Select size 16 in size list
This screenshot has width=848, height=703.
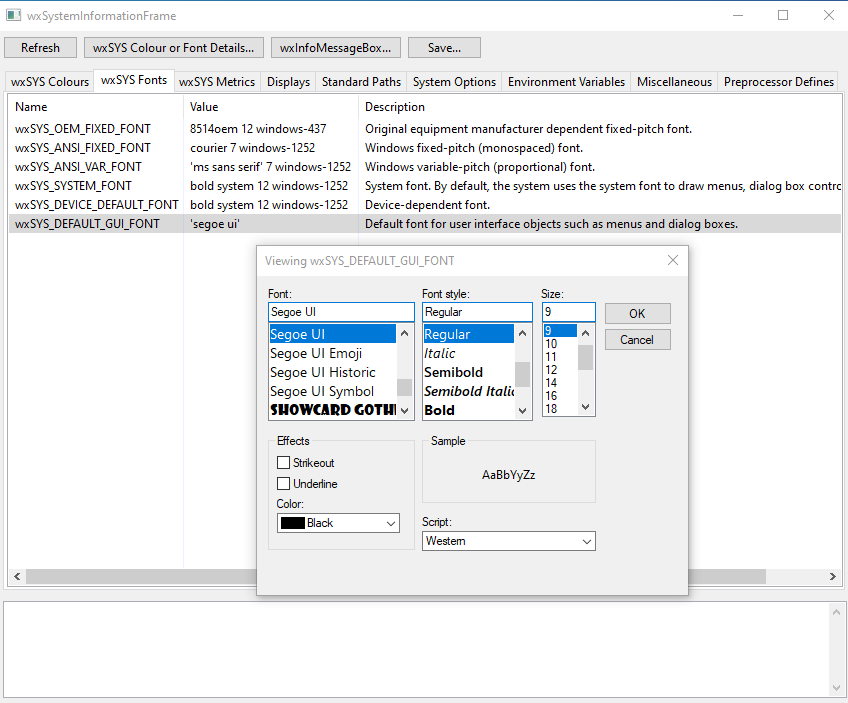[x=560, y=395]
